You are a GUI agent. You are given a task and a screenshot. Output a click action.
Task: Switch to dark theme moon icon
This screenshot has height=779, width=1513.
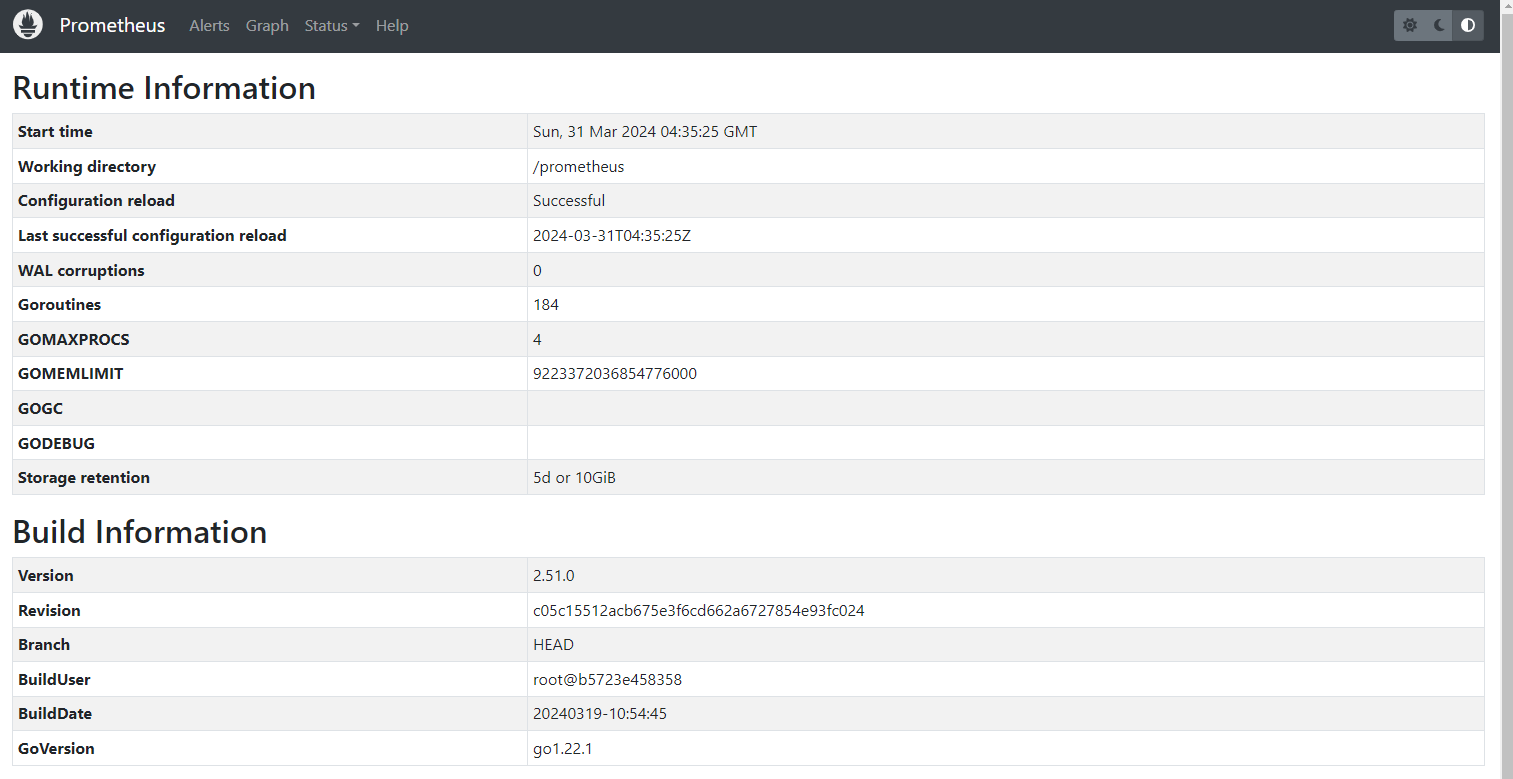[x=1439, y=25]
